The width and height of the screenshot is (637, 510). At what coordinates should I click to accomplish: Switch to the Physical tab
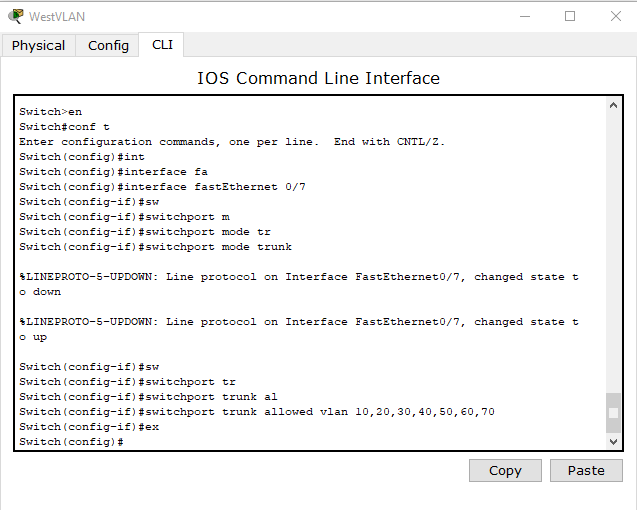(38, 45)
